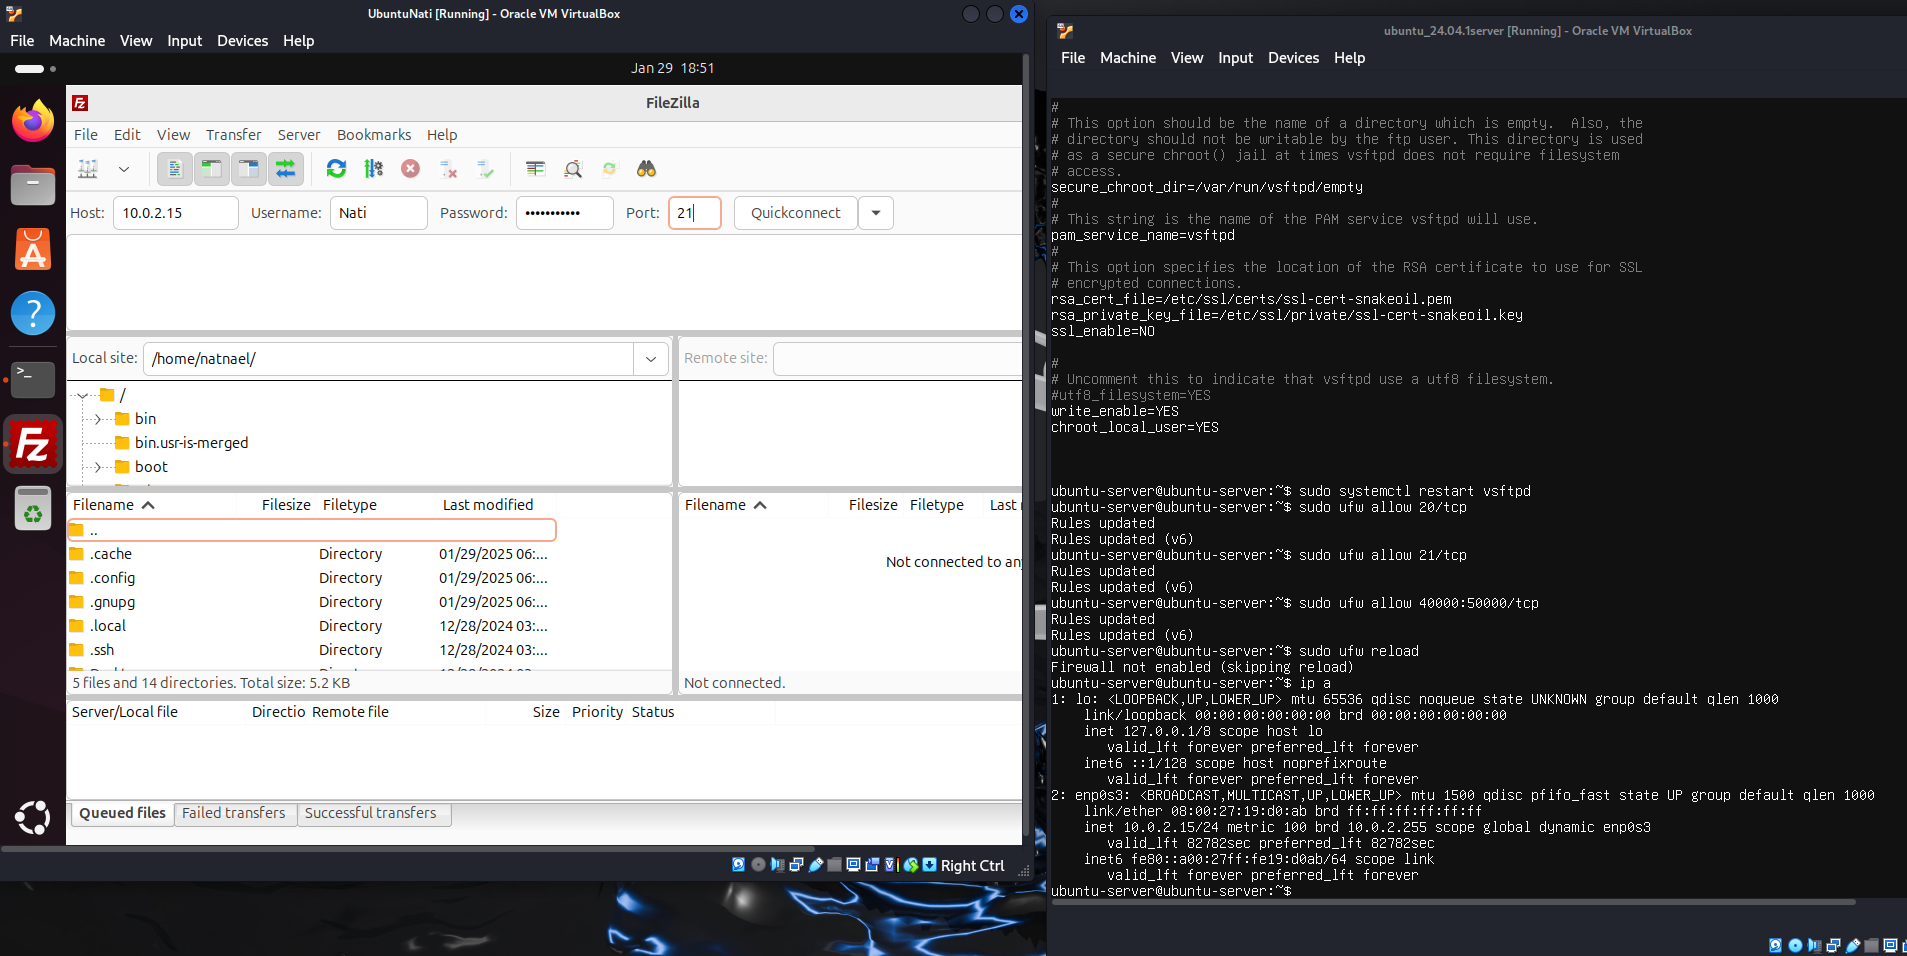The height and width of the screenshot is (956, 1907).
Task: Click the FileZilla icon in the Ubuntu dock
Action: coord(33,444)
